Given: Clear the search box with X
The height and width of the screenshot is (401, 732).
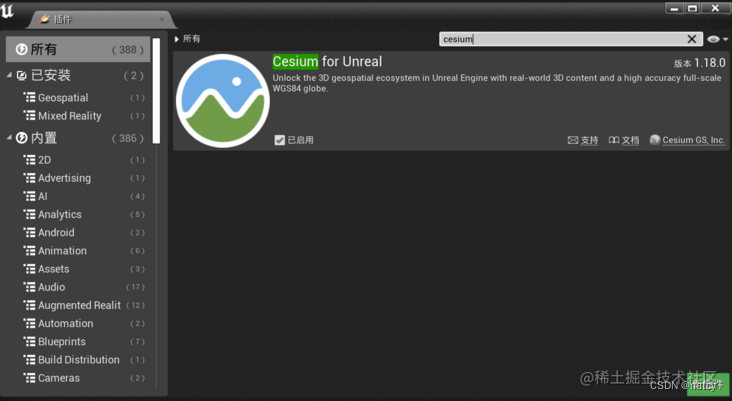Looking at the screenshot, I should click(692, 39).
